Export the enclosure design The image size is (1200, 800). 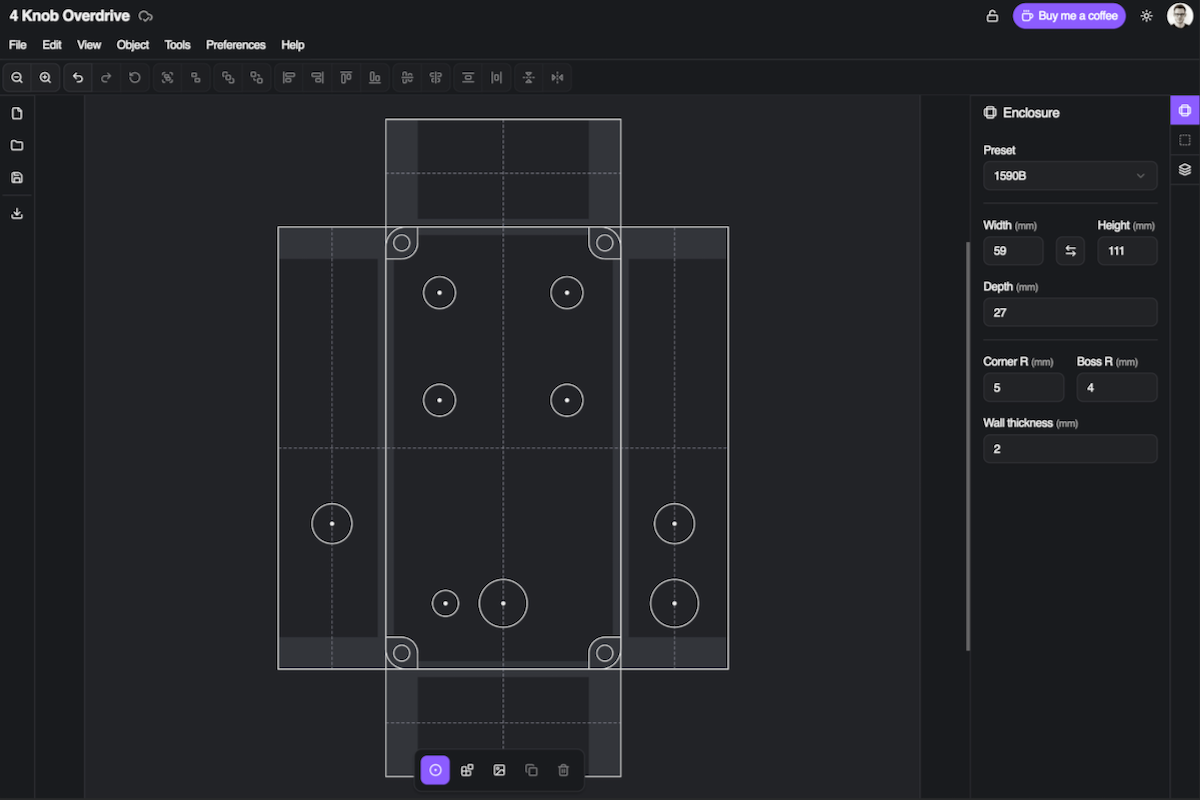(17, 213)
